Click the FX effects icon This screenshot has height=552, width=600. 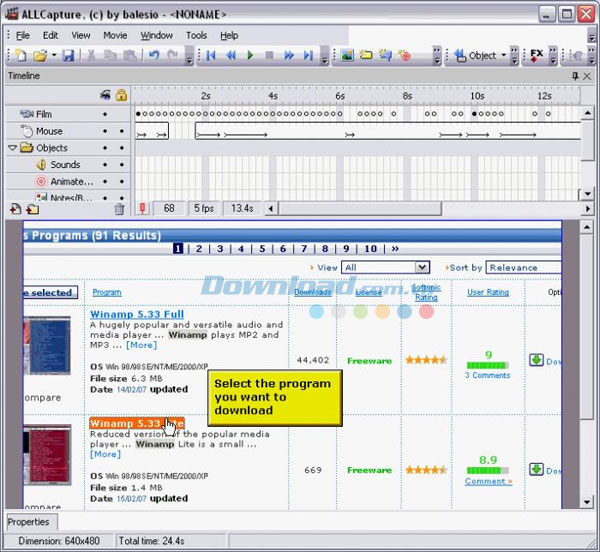click(537, 56)
